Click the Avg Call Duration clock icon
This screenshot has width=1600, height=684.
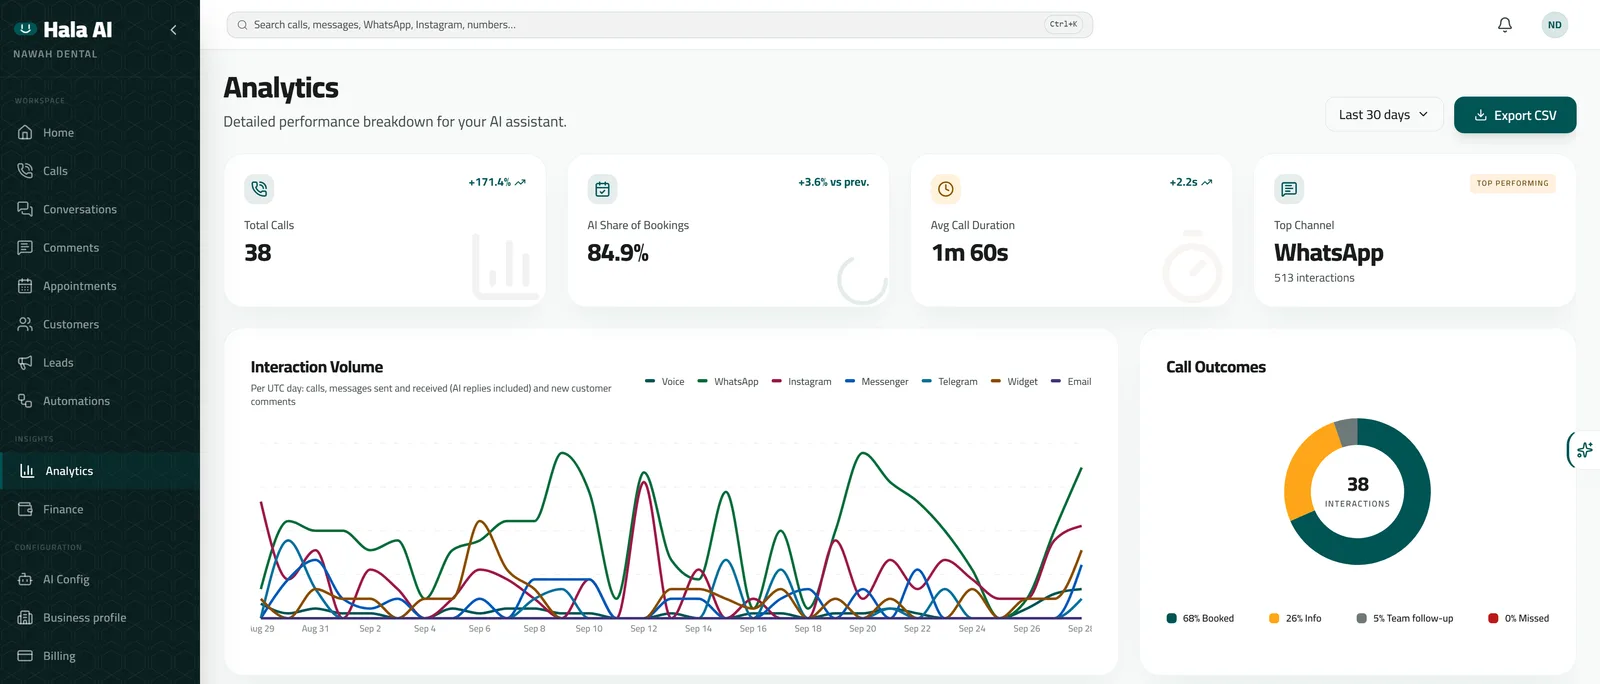pyautogui.click(x=946, y=188)
